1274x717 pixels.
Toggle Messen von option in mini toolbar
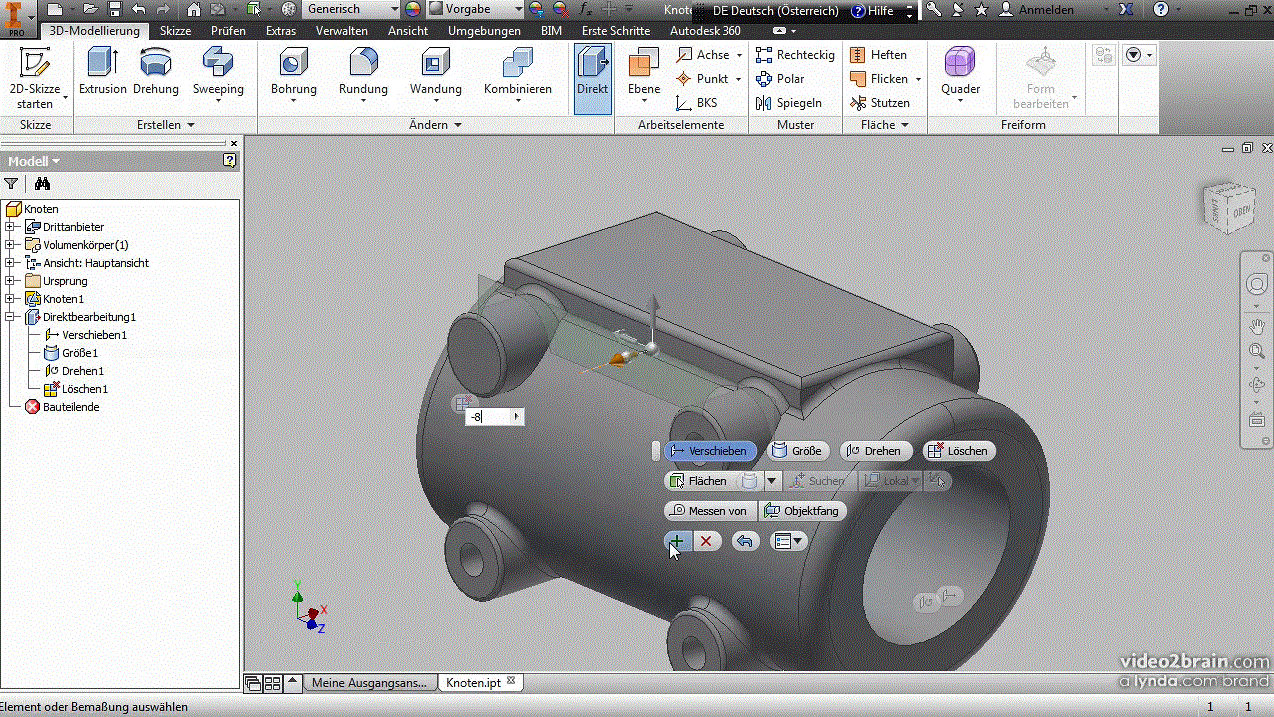(x=709, y=511)
